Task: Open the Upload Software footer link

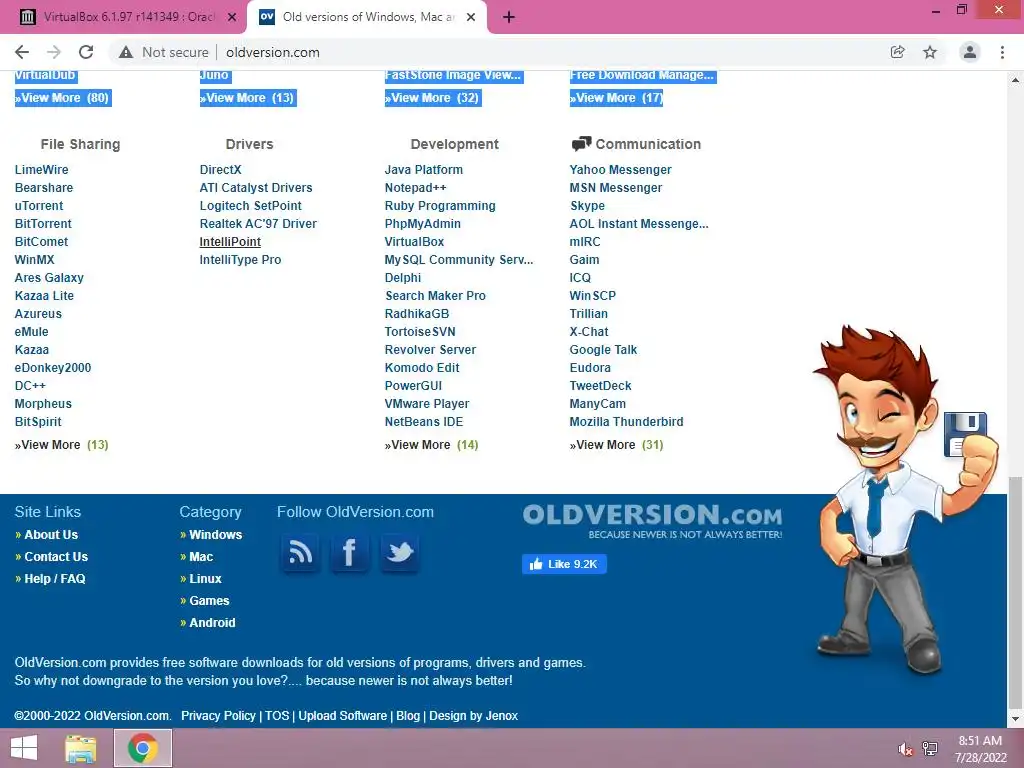Action: pyautogui.click(x=342, y=716)
